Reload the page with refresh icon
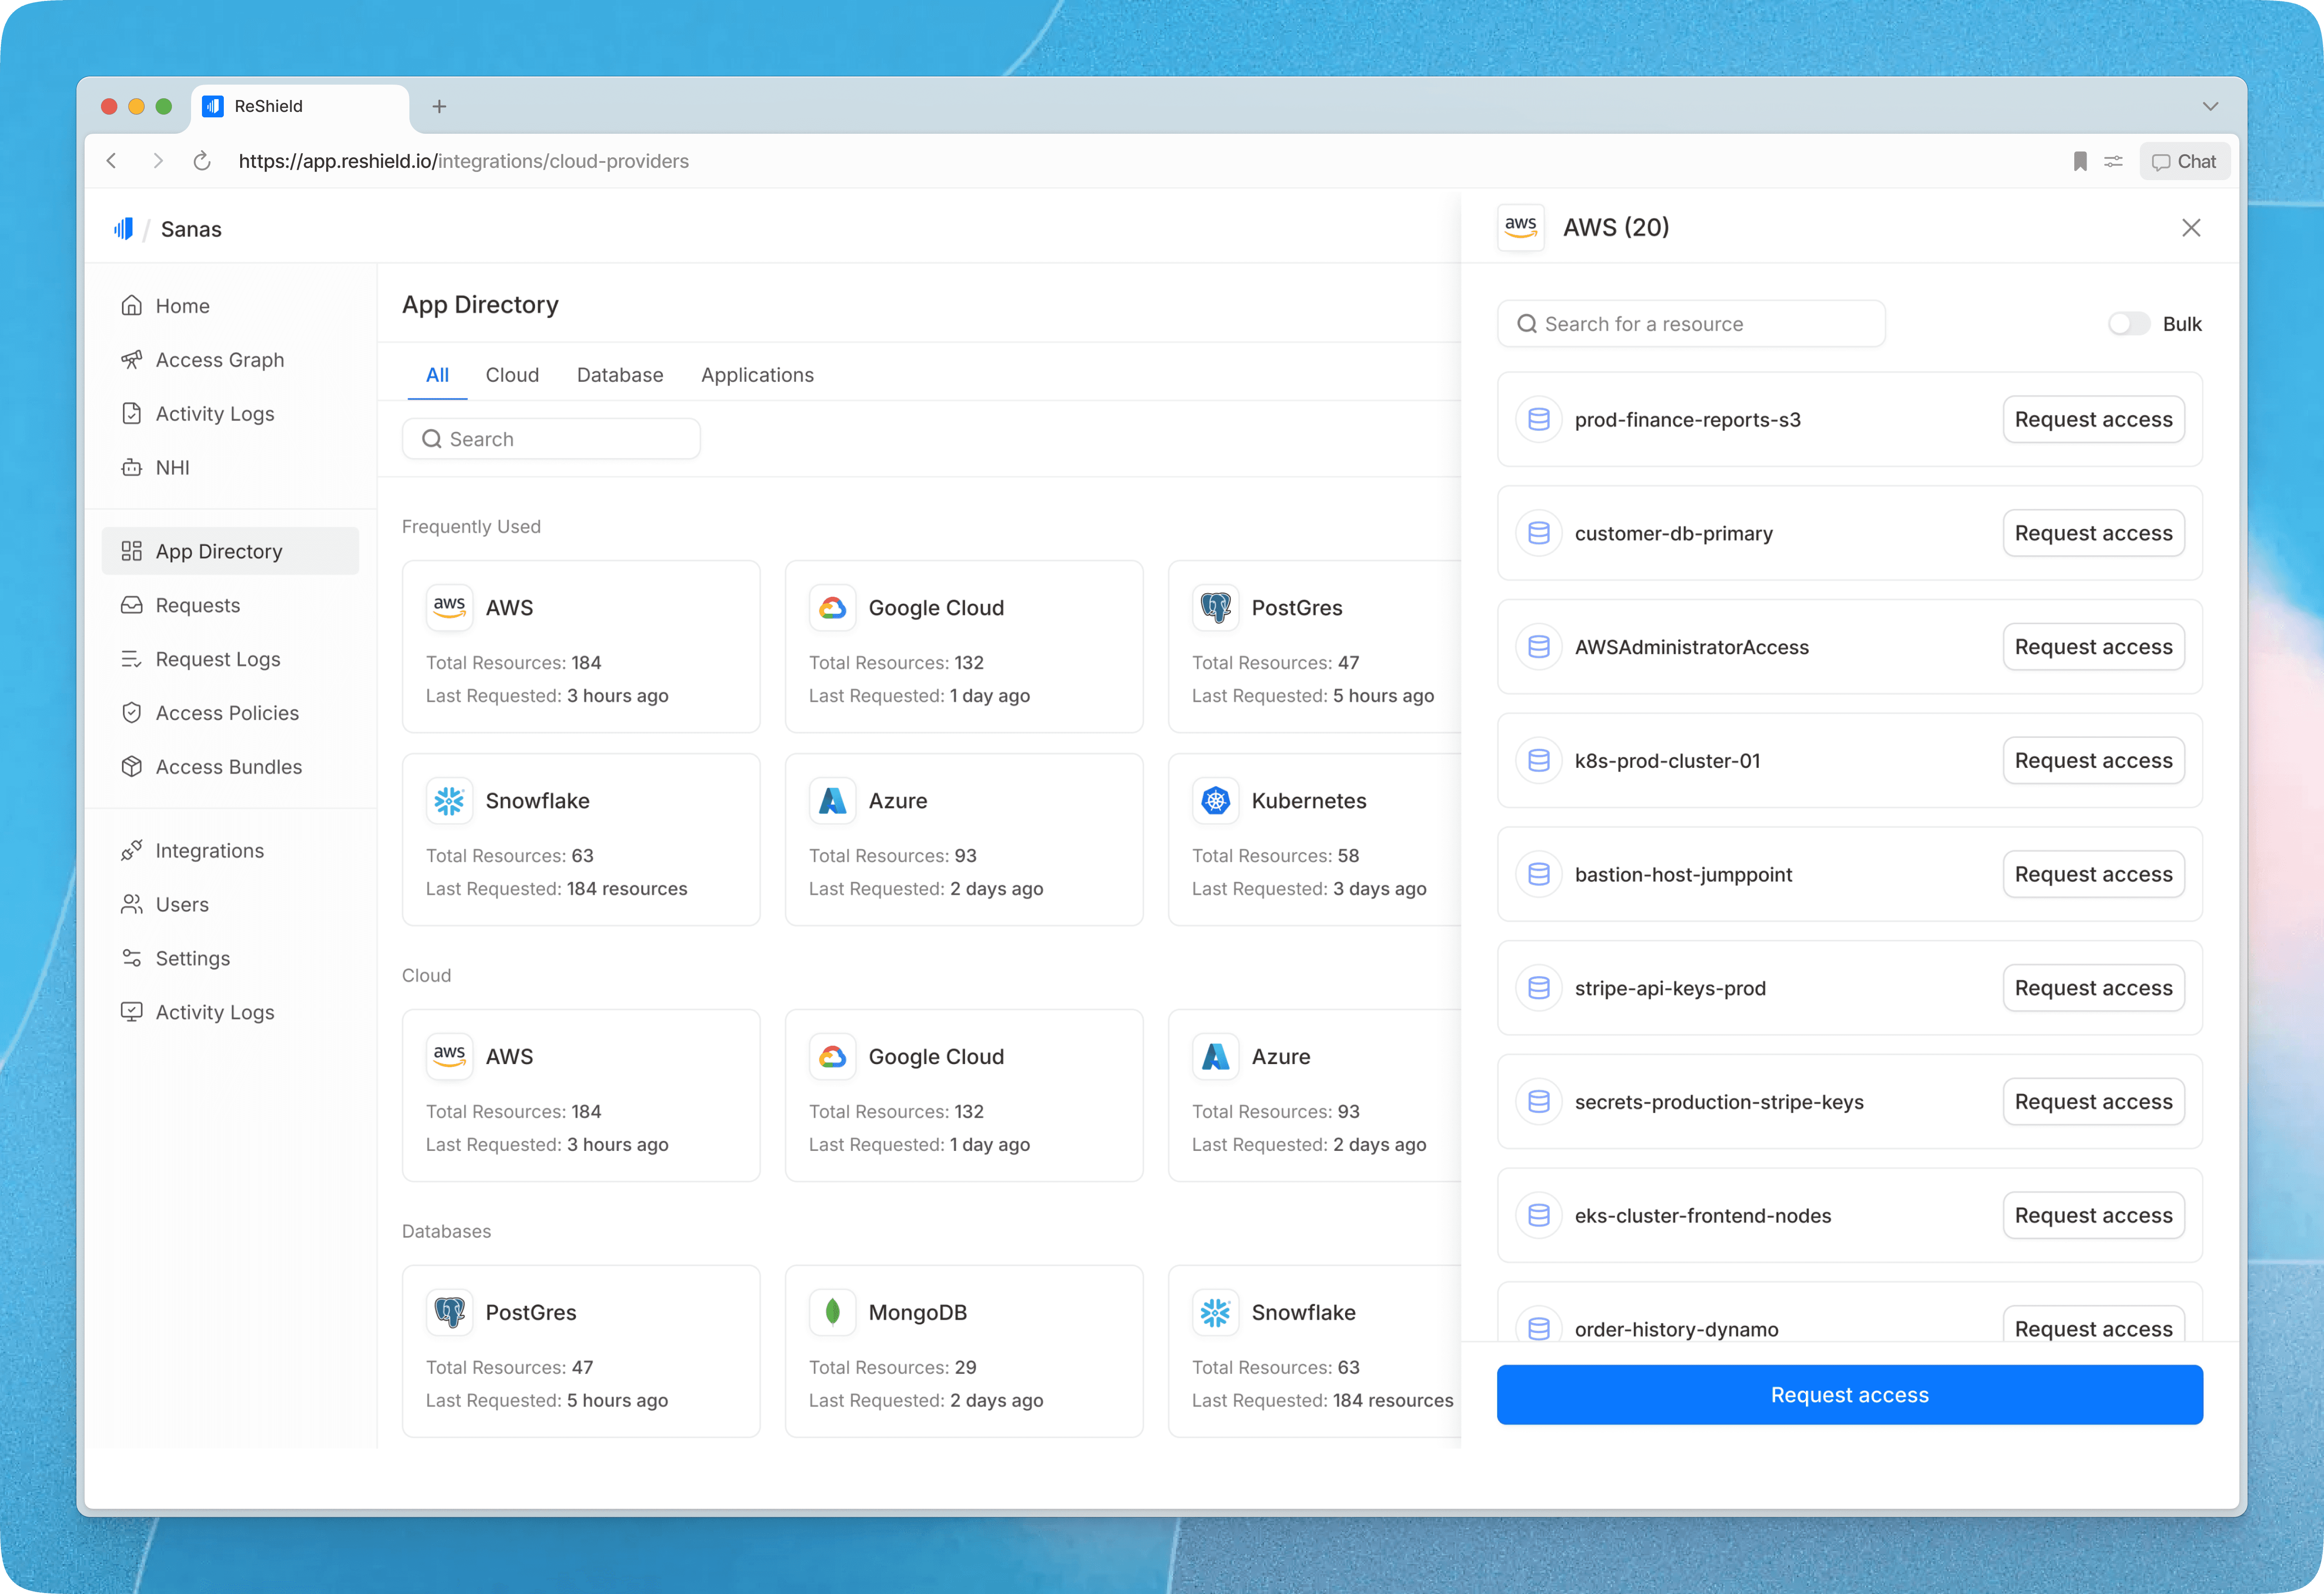This screenshot has height=1594, width=2324. 202,162
